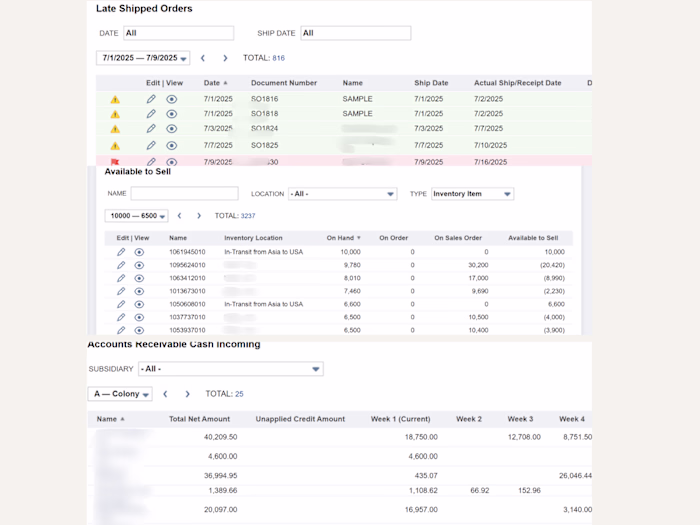Sort inventory by Available to Sell column
This screenshot has width=700, height=525.
[x=533, y=238]
